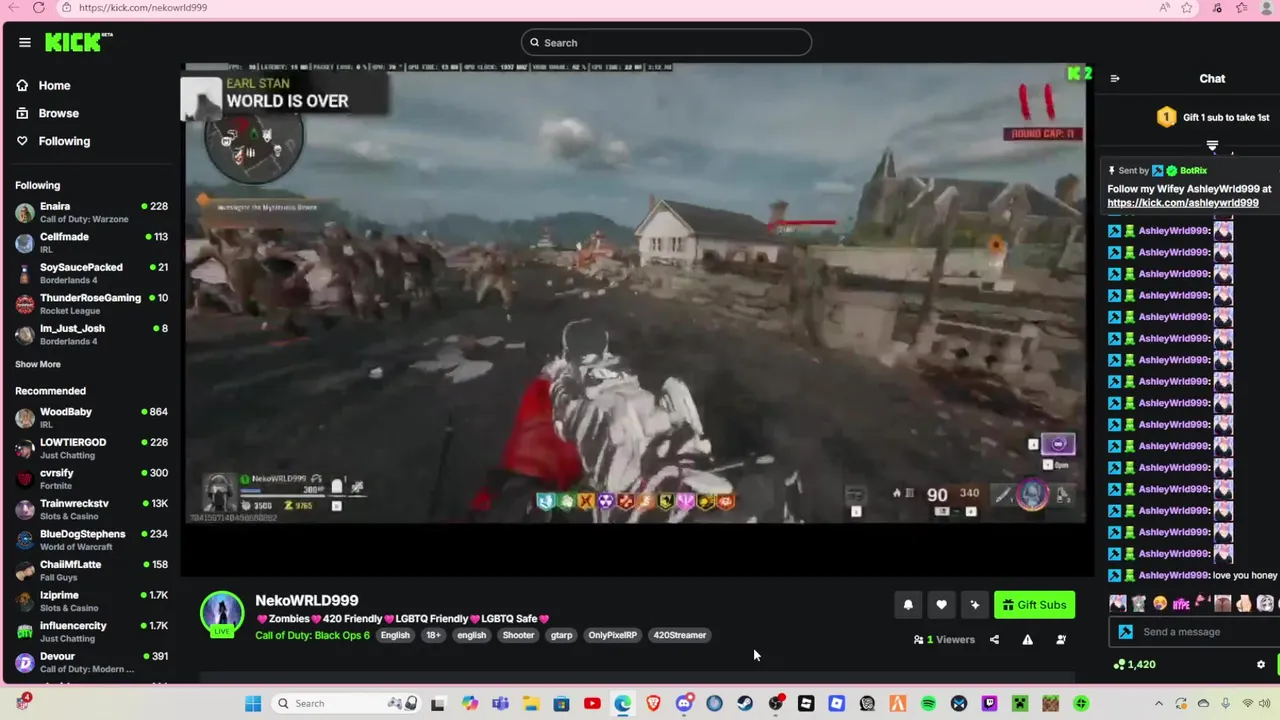Open Enaira's channel in Following list
The width and height of the screenshot is (1280, 720).
pos(91,212)
